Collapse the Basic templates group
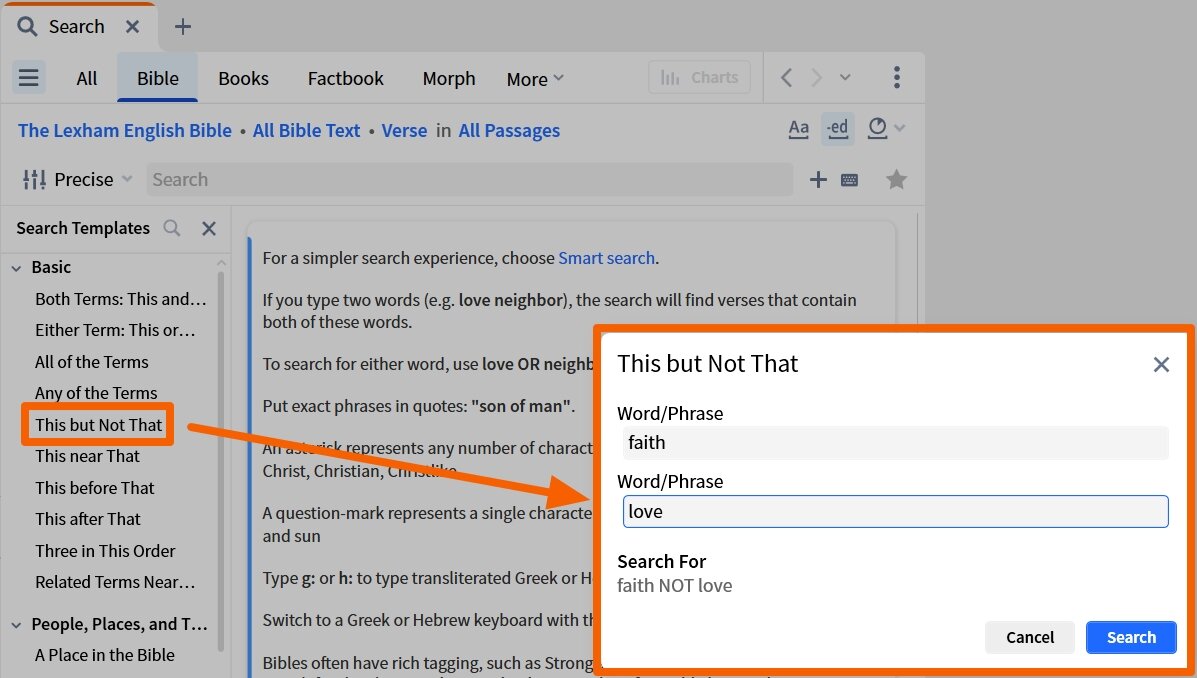The width and height of the screenshot is (1197, 678). point(17,268)
